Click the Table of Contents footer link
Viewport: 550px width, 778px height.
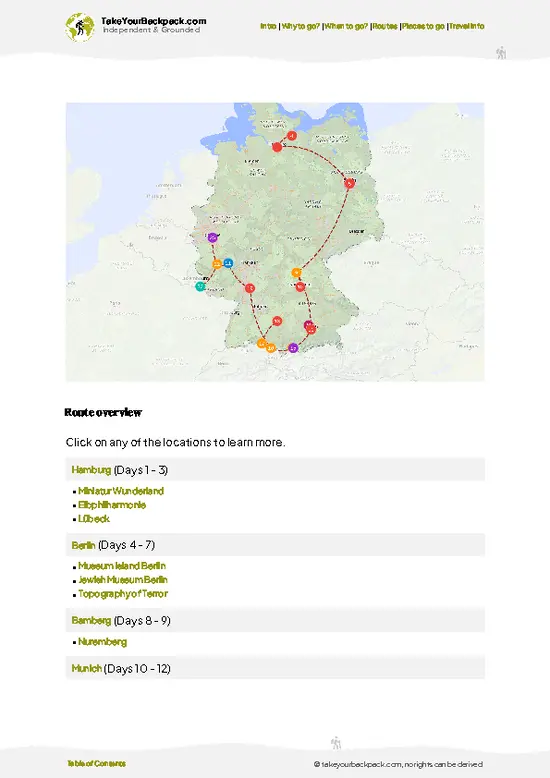[96, 764]
